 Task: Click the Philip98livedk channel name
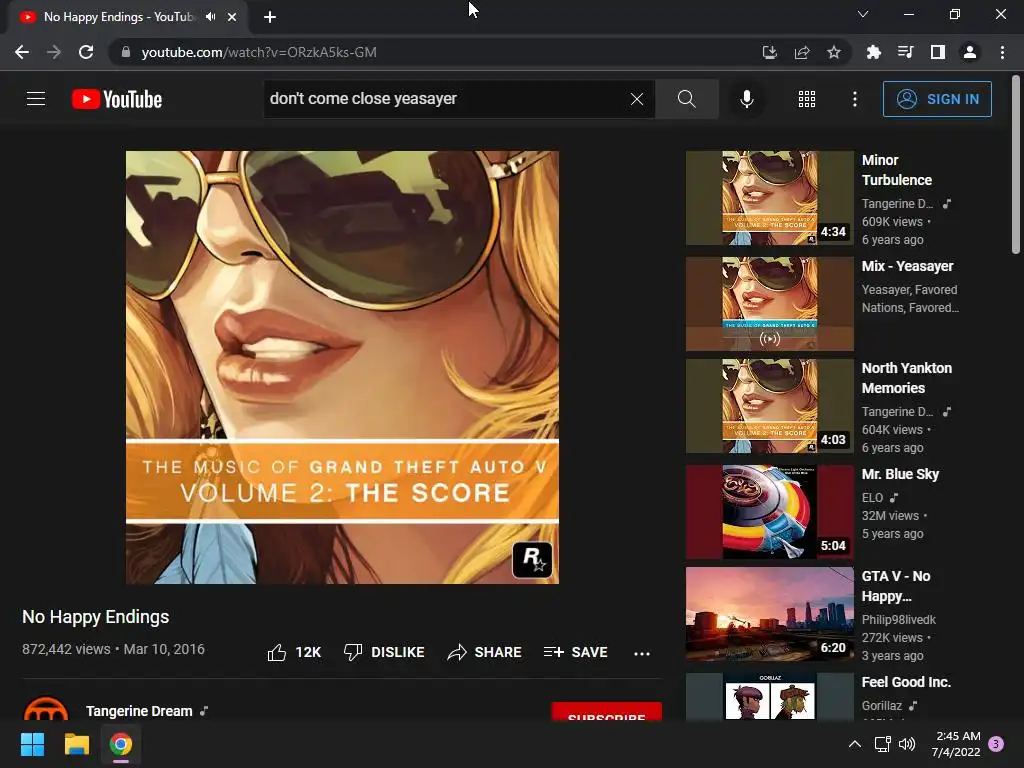899,619
